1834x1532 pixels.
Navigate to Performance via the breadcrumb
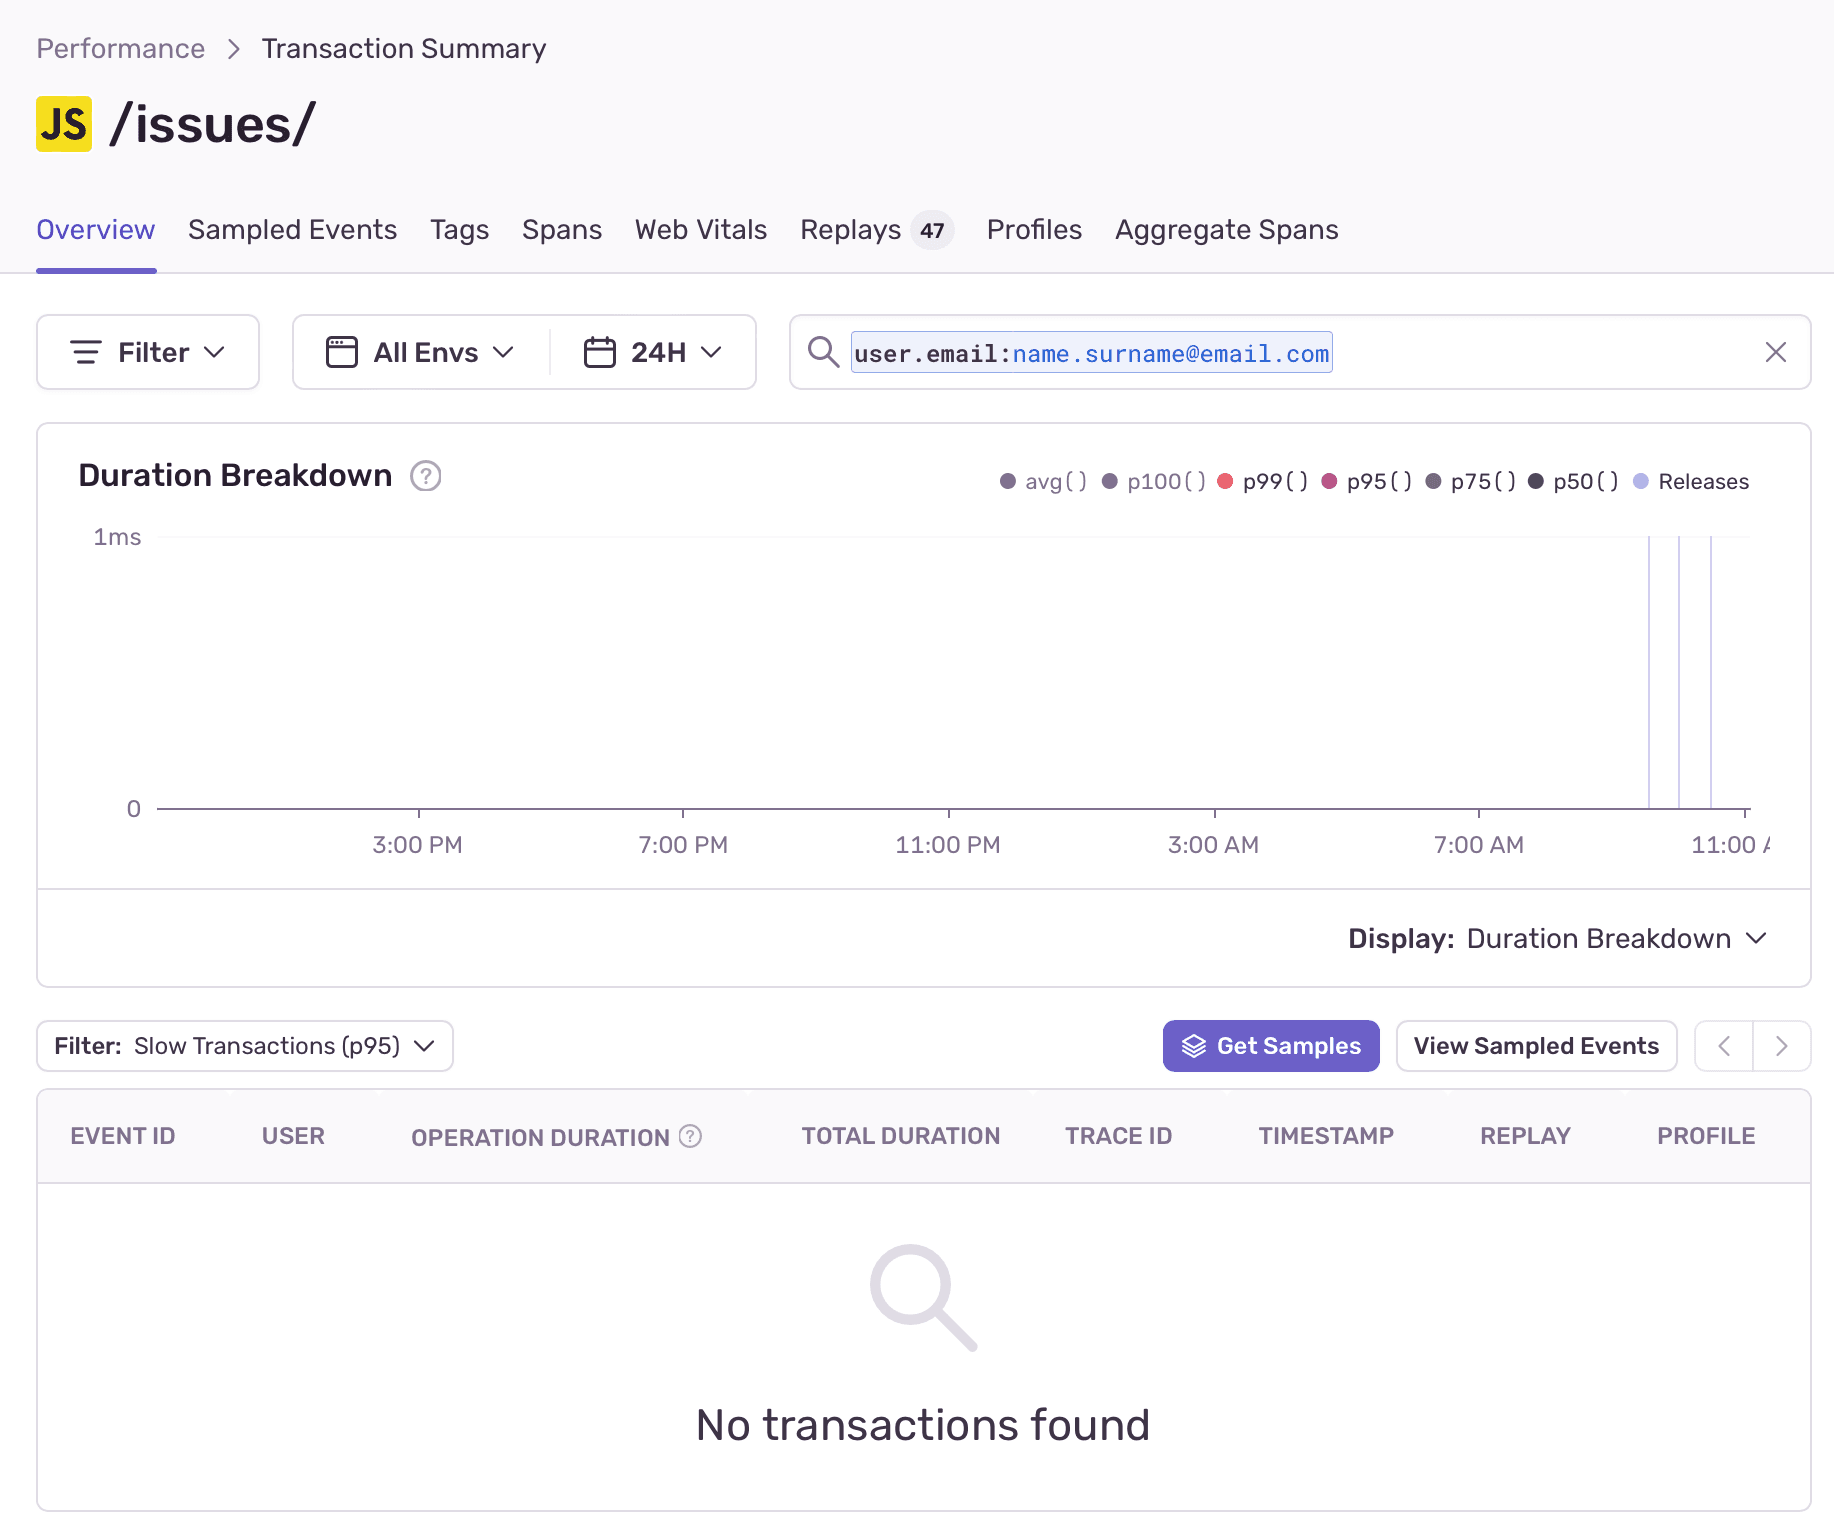(120, 47)
